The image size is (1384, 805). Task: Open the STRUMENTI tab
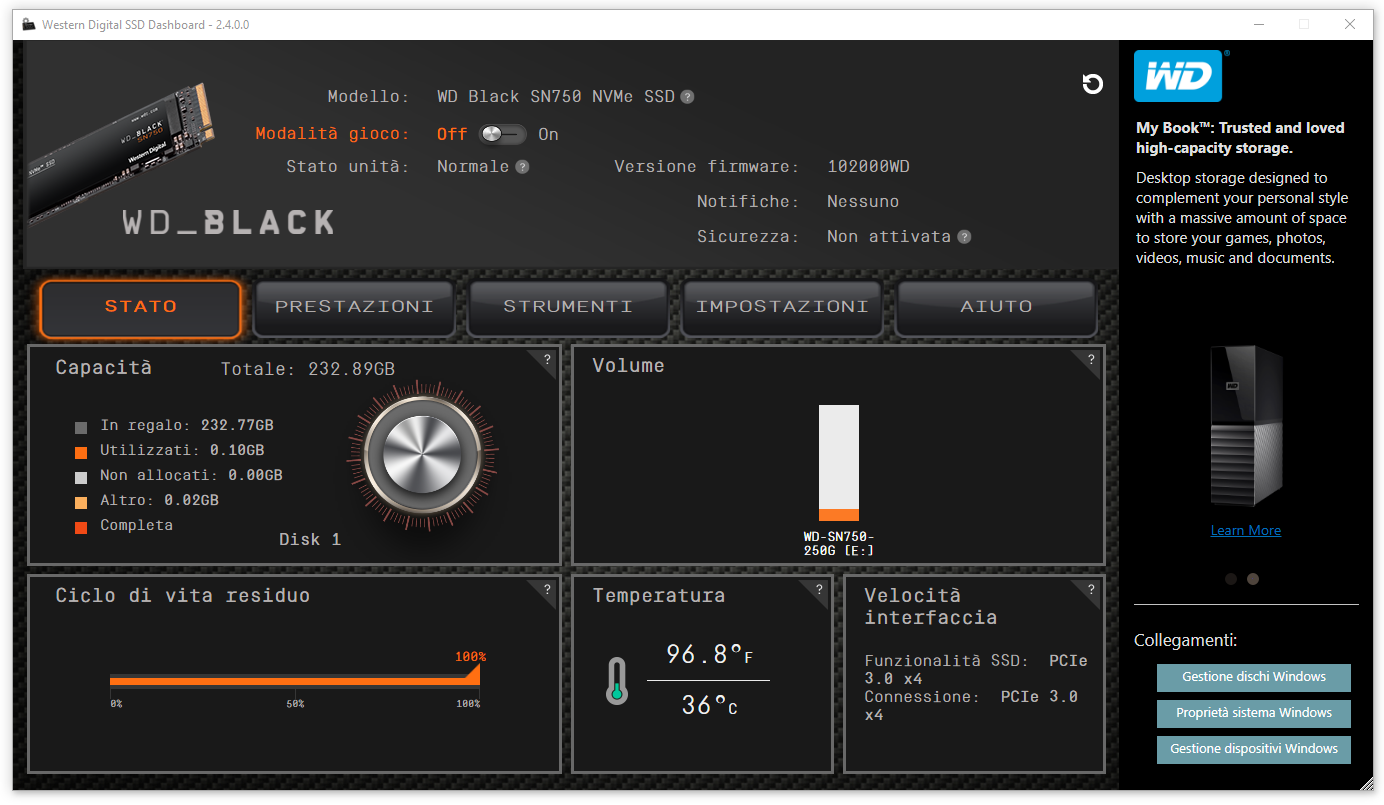click(568, 307)
